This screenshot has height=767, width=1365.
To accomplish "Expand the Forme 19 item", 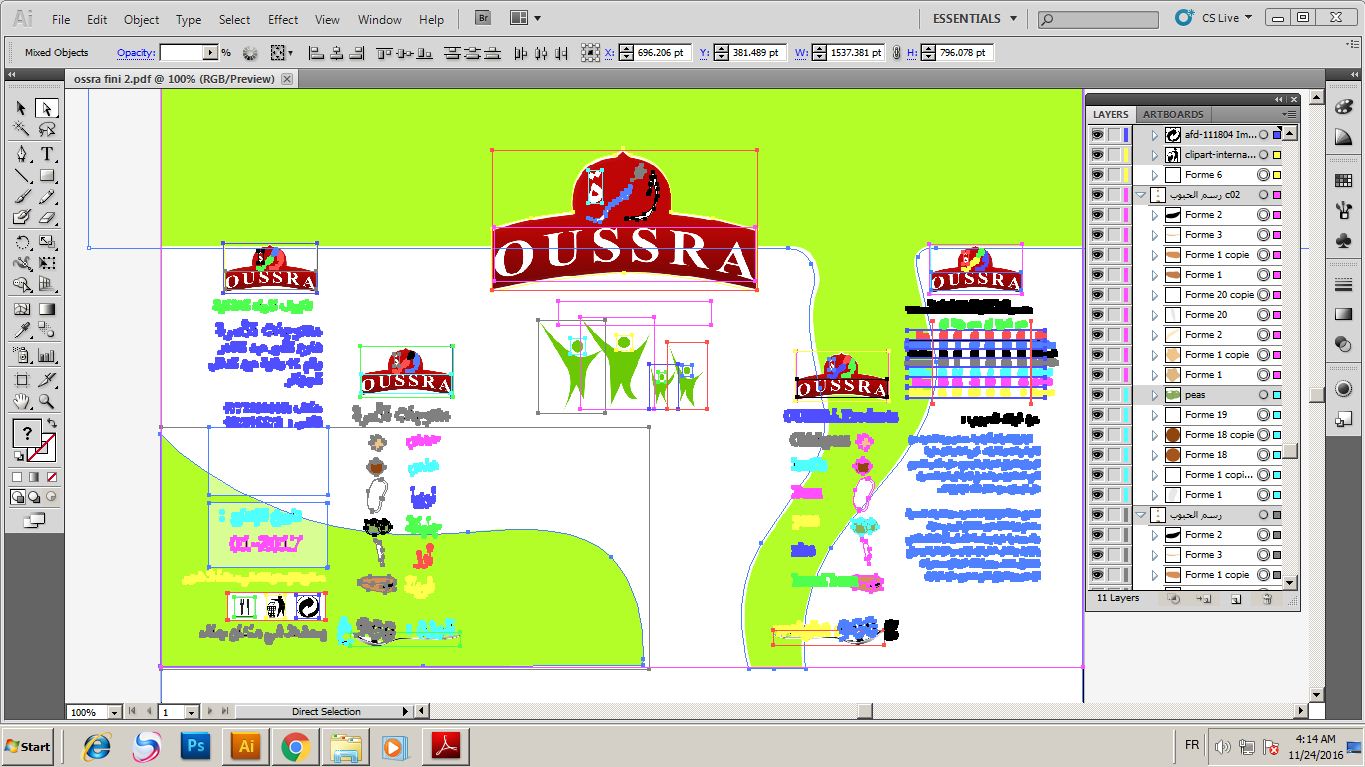I will [1154, 415].
